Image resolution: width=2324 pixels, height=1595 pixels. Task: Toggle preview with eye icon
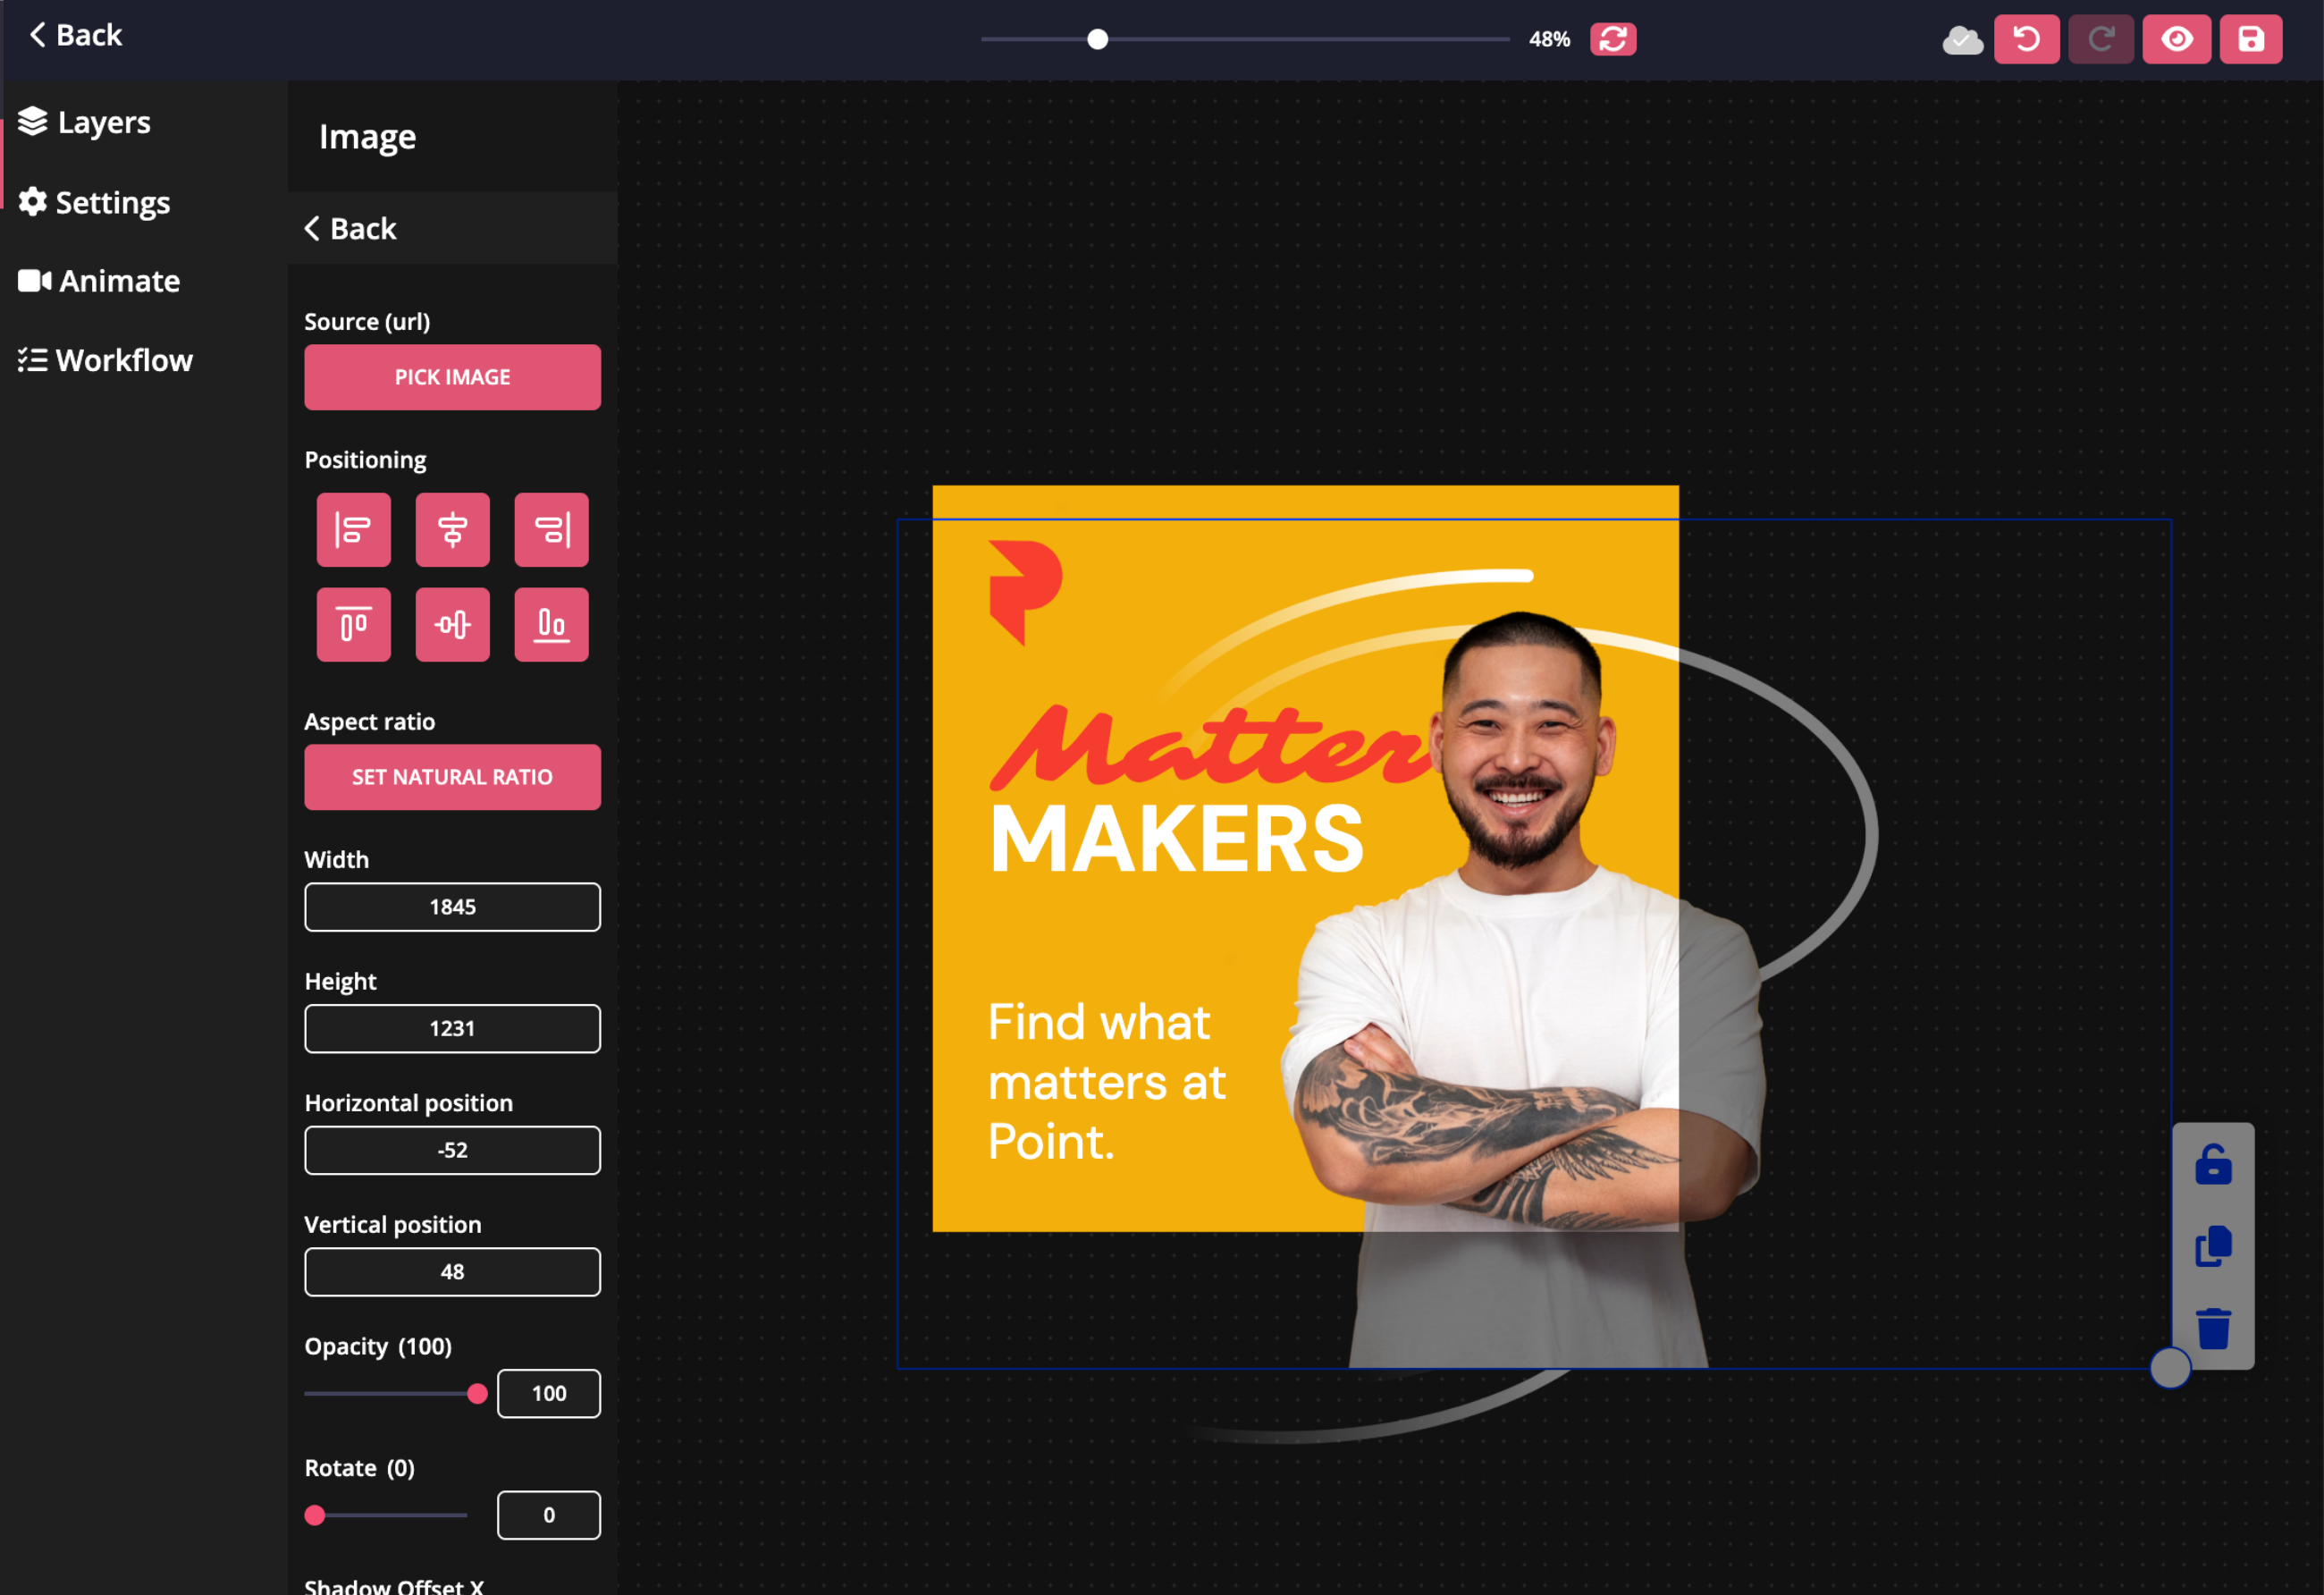(x=2177, y=39)
